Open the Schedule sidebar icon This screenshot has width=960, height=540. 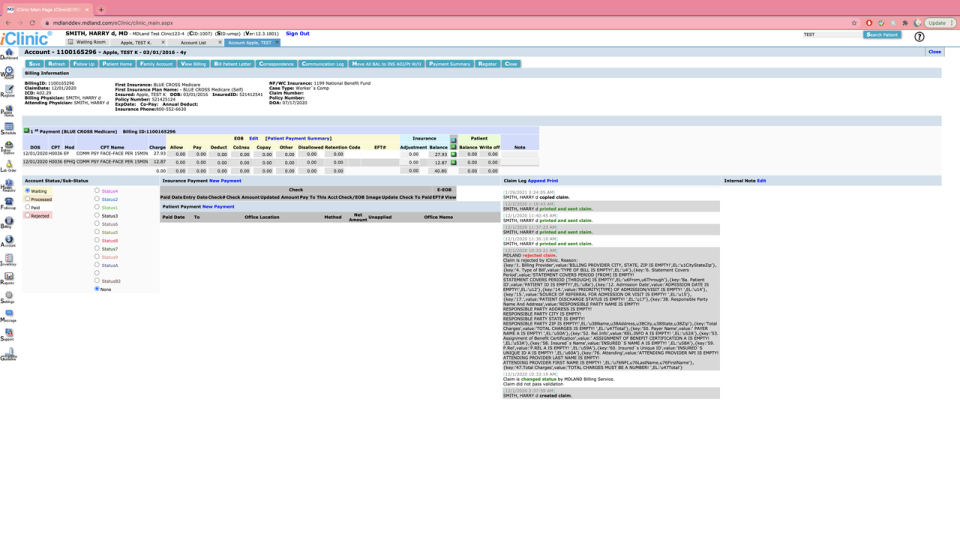point(9,129)
